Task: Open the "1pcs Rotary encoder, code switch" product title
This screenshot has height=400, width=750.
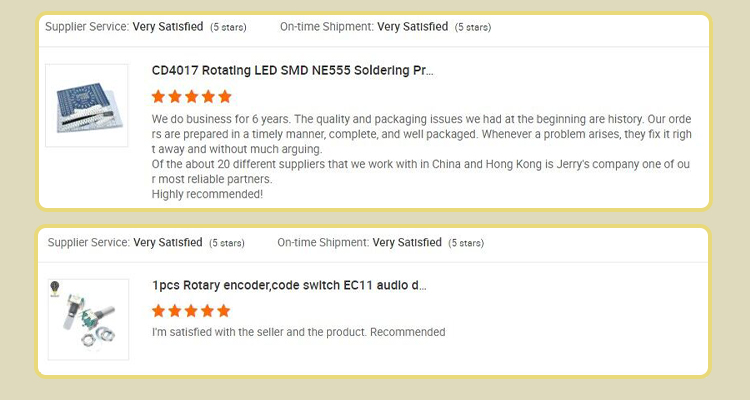Action: 289,285
